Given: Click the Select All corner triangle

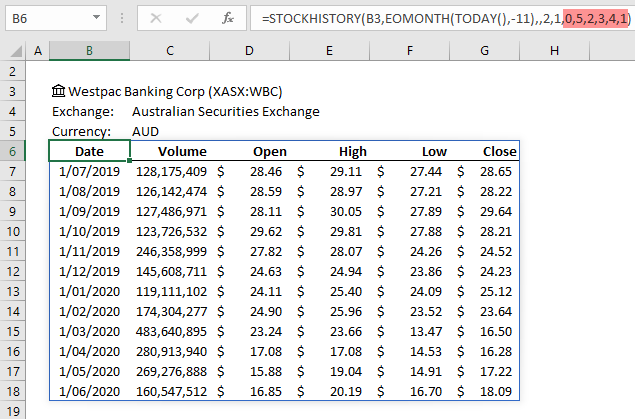Looking at the screenshot, I should (x=16, y=51).
